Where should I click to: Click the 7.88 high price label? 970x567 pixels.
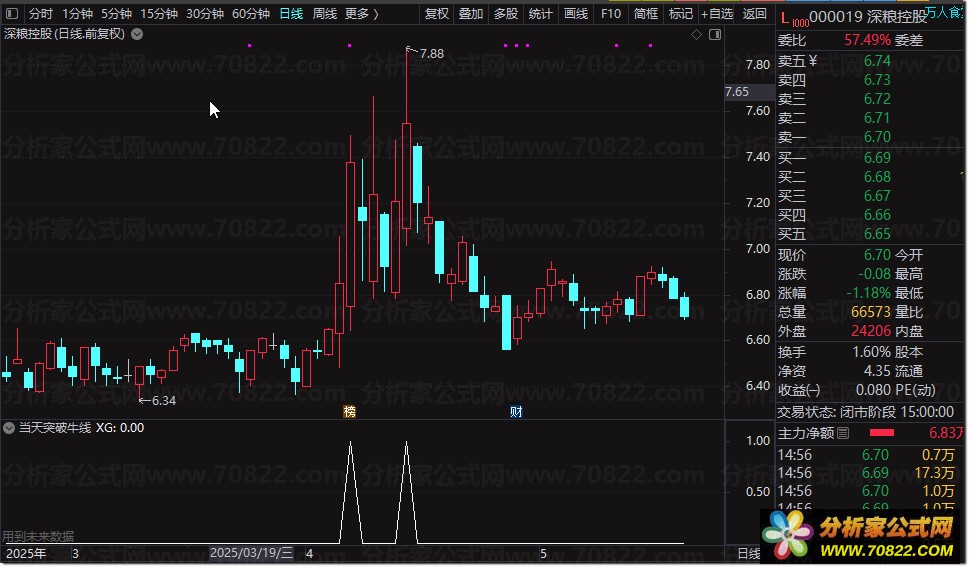tap(431, 54)
